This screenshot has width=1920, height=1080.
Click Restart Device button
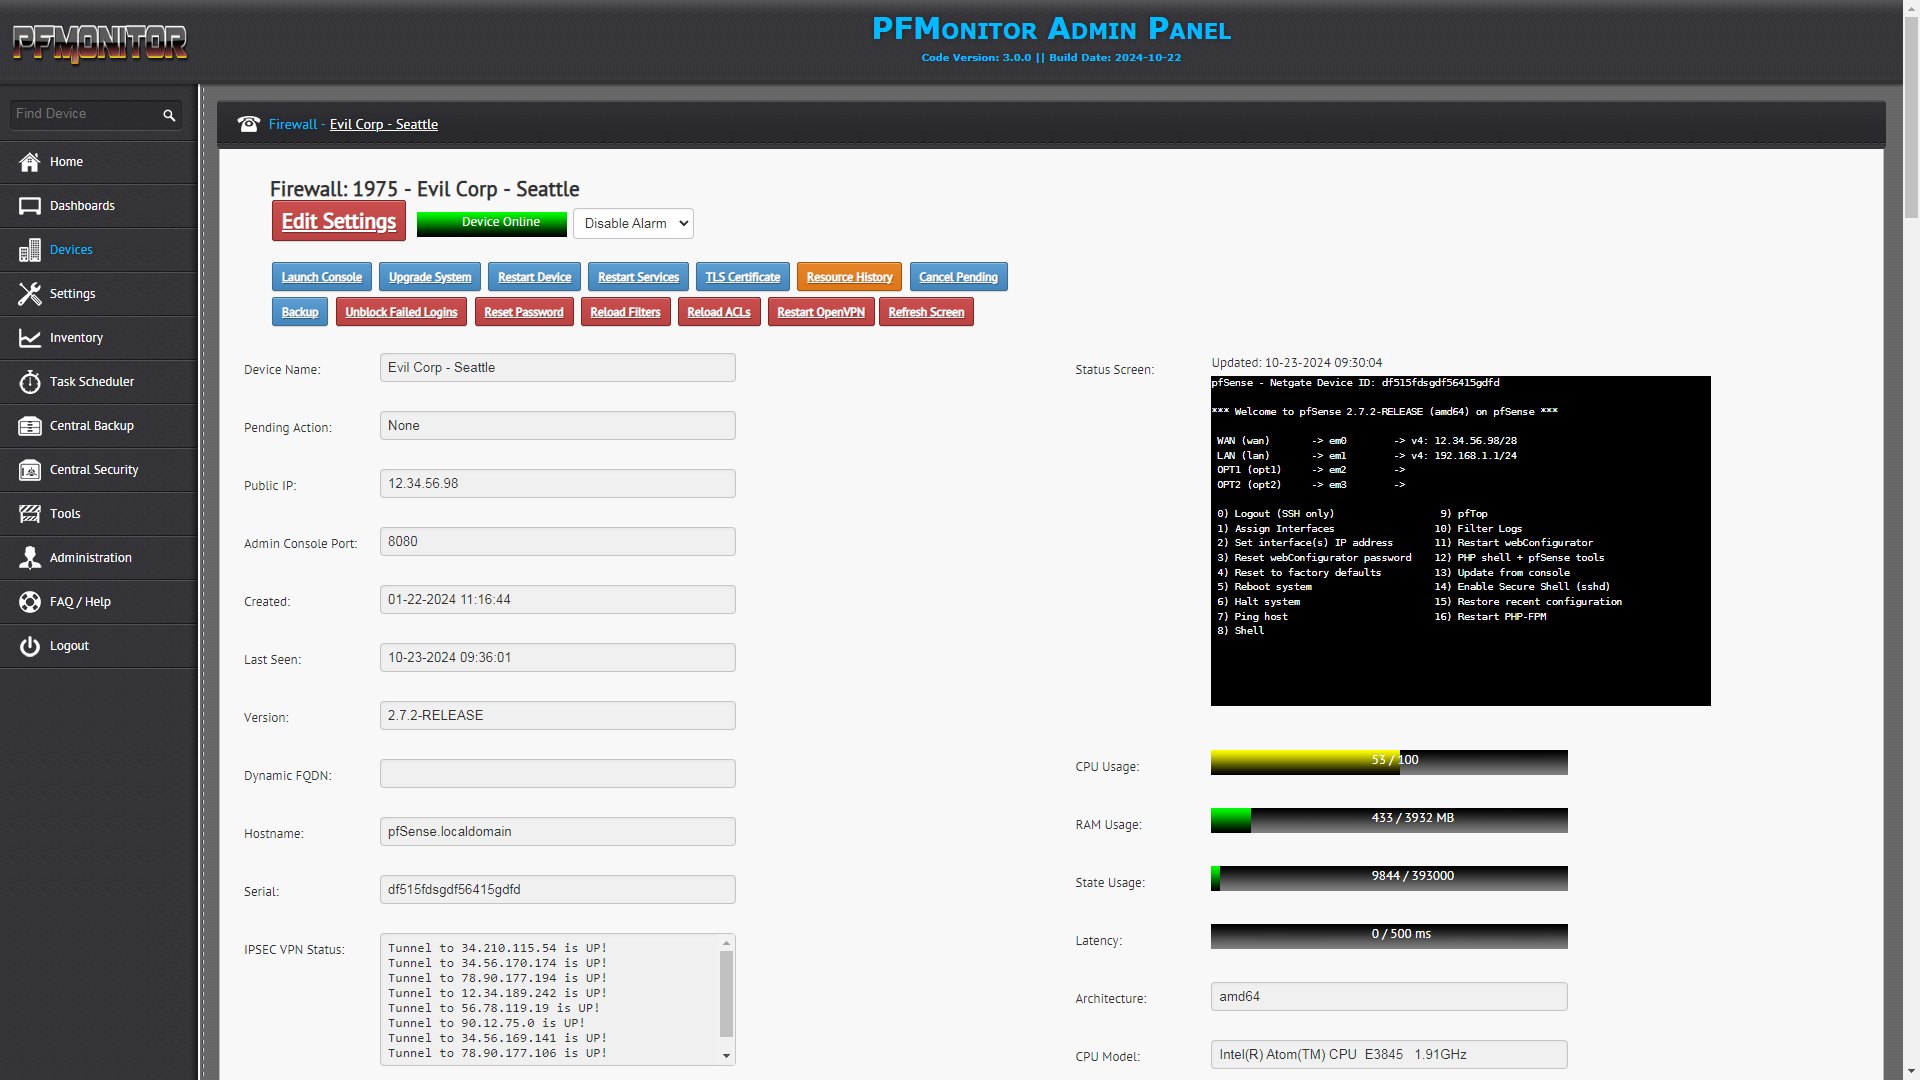click(x=535, y=277)
